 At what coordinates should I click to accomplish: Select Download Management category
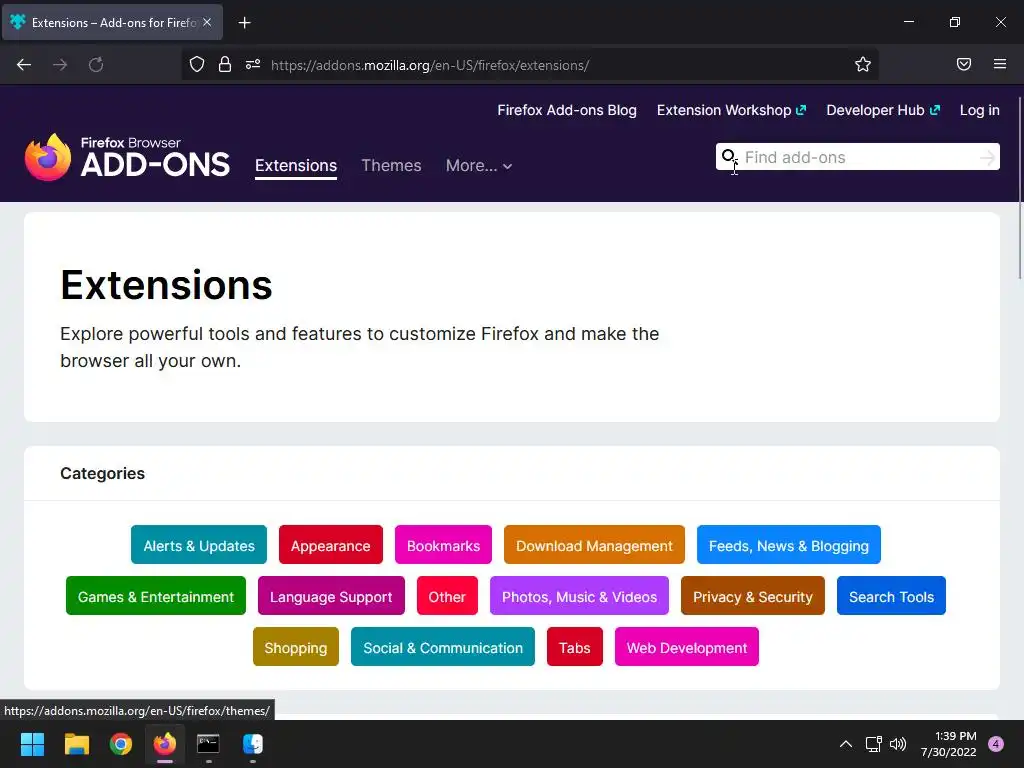click(594, 545)
